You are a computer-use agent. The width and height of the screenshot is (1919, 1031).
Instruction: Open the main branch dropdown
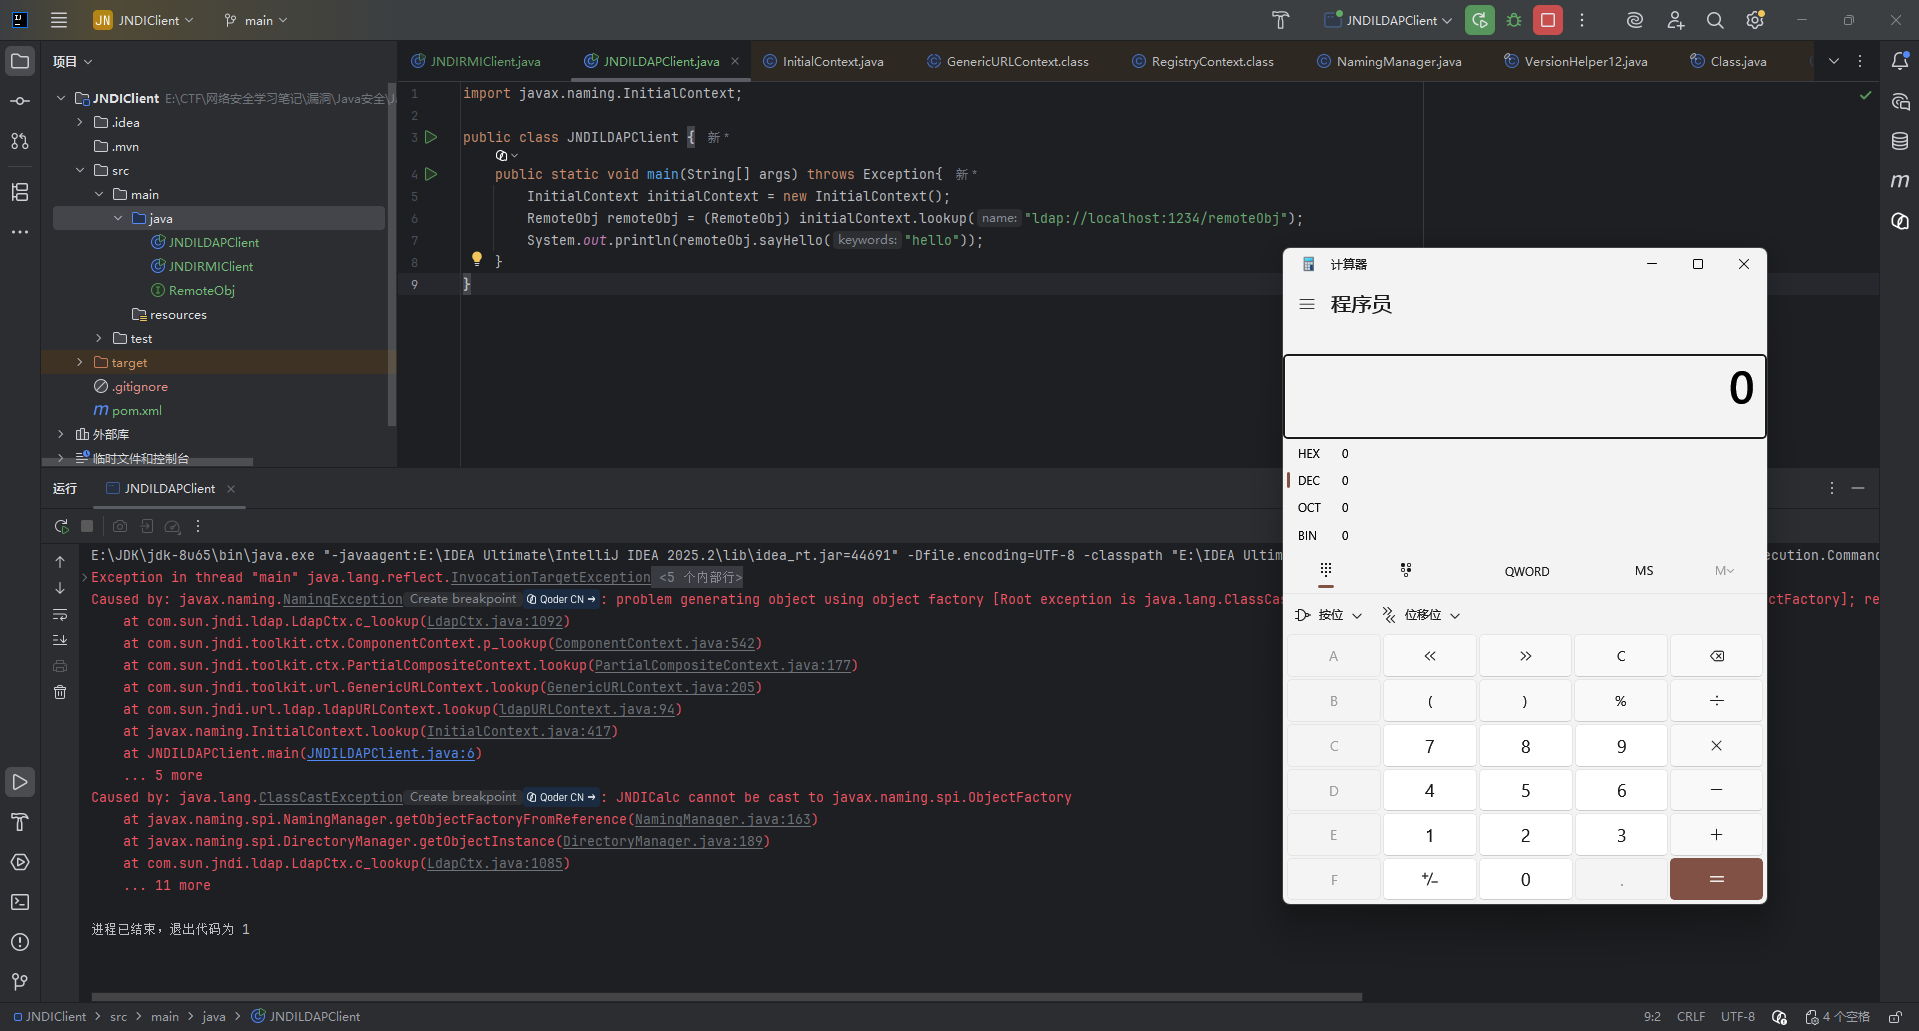pos(256,20)
